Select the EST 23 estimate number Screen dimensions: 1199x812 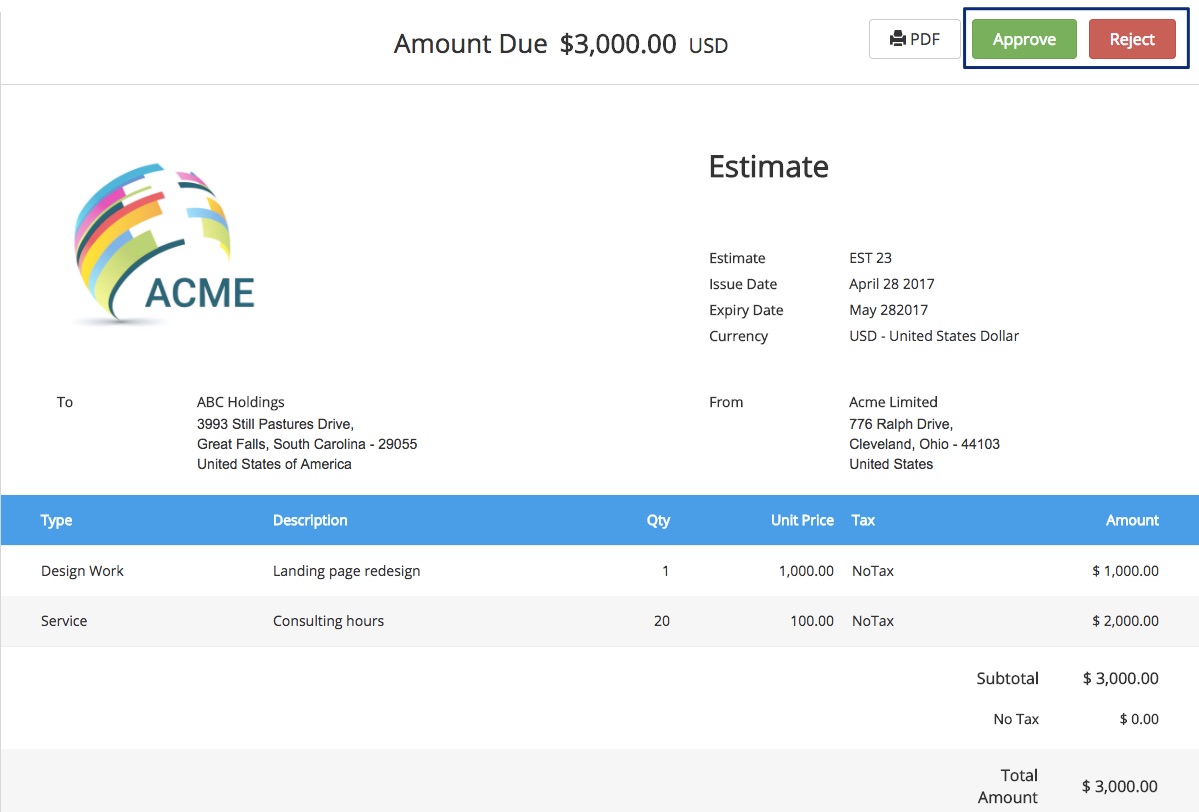click(870, 258)
